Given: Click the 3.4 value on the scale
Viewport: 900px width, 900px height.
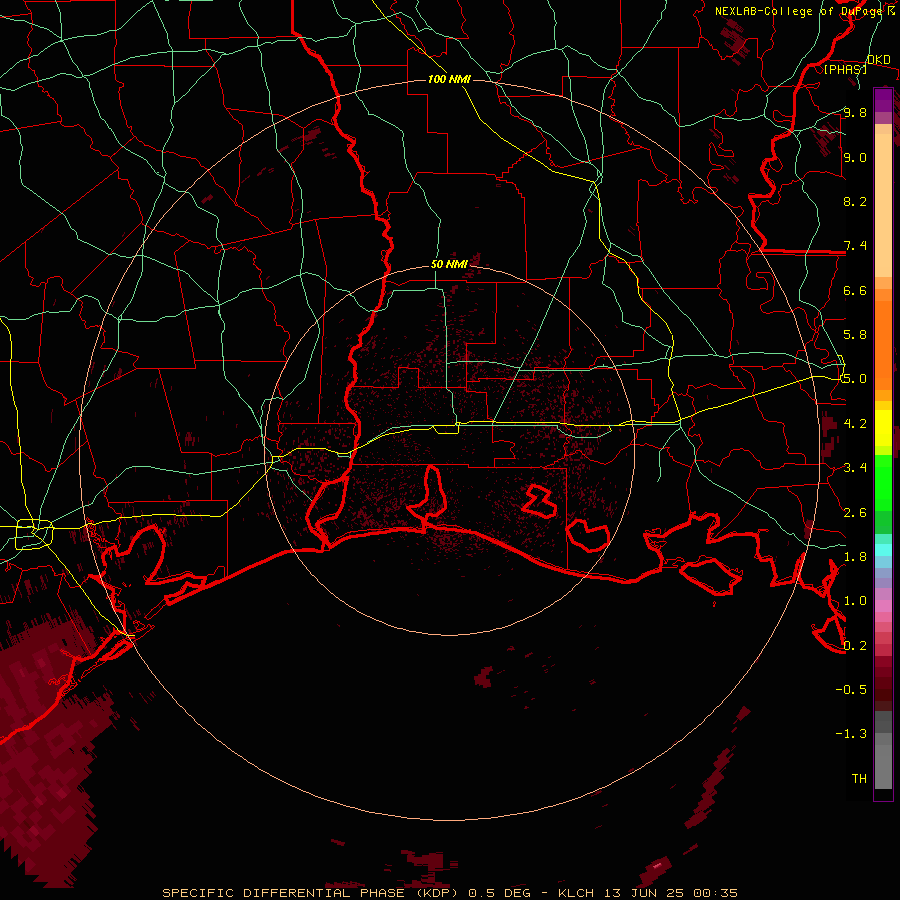Looking at the screenshot, I should pyautogui.click(x=855, y=468).
